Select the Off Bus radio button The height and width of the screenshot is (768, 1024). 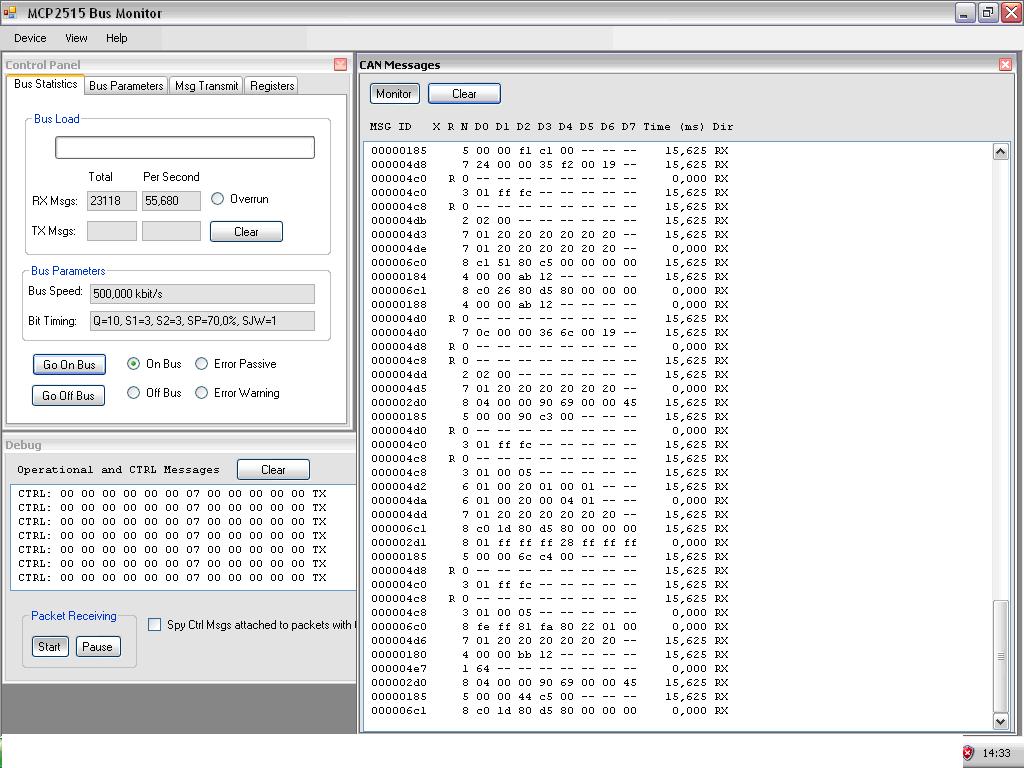pos(133,392)
